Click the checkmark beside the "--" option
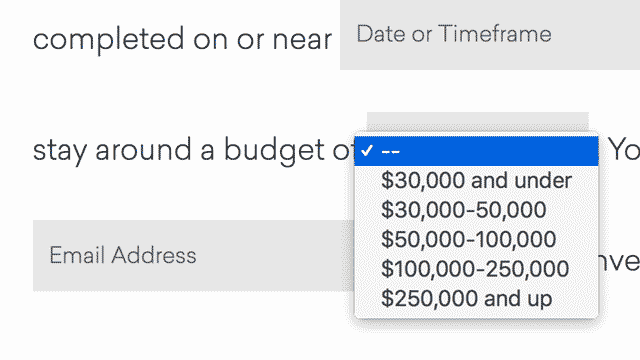This screenshot has height=360, width=640. [x=367, y=151]
